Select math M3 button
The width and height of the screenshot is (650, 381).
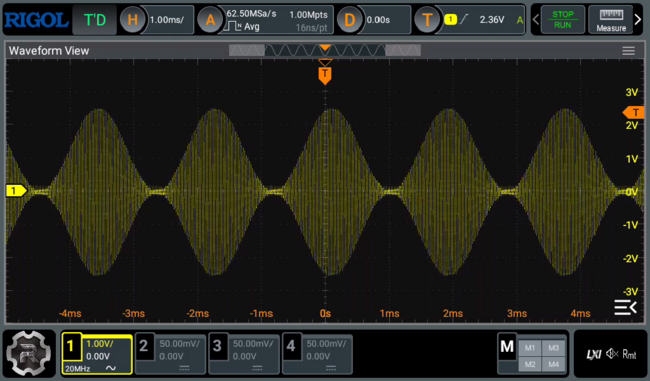[x=553, y=348]
